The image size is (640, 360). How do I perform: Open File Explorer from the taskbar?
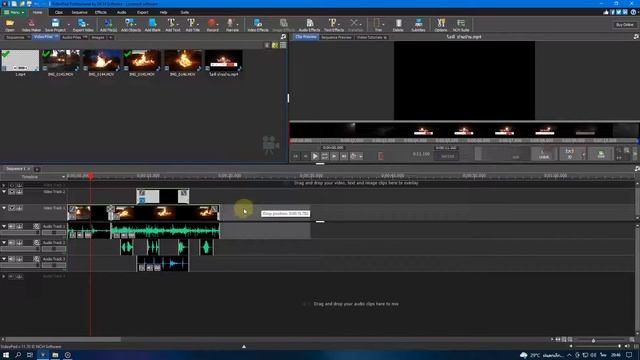[x=55, y=355]
